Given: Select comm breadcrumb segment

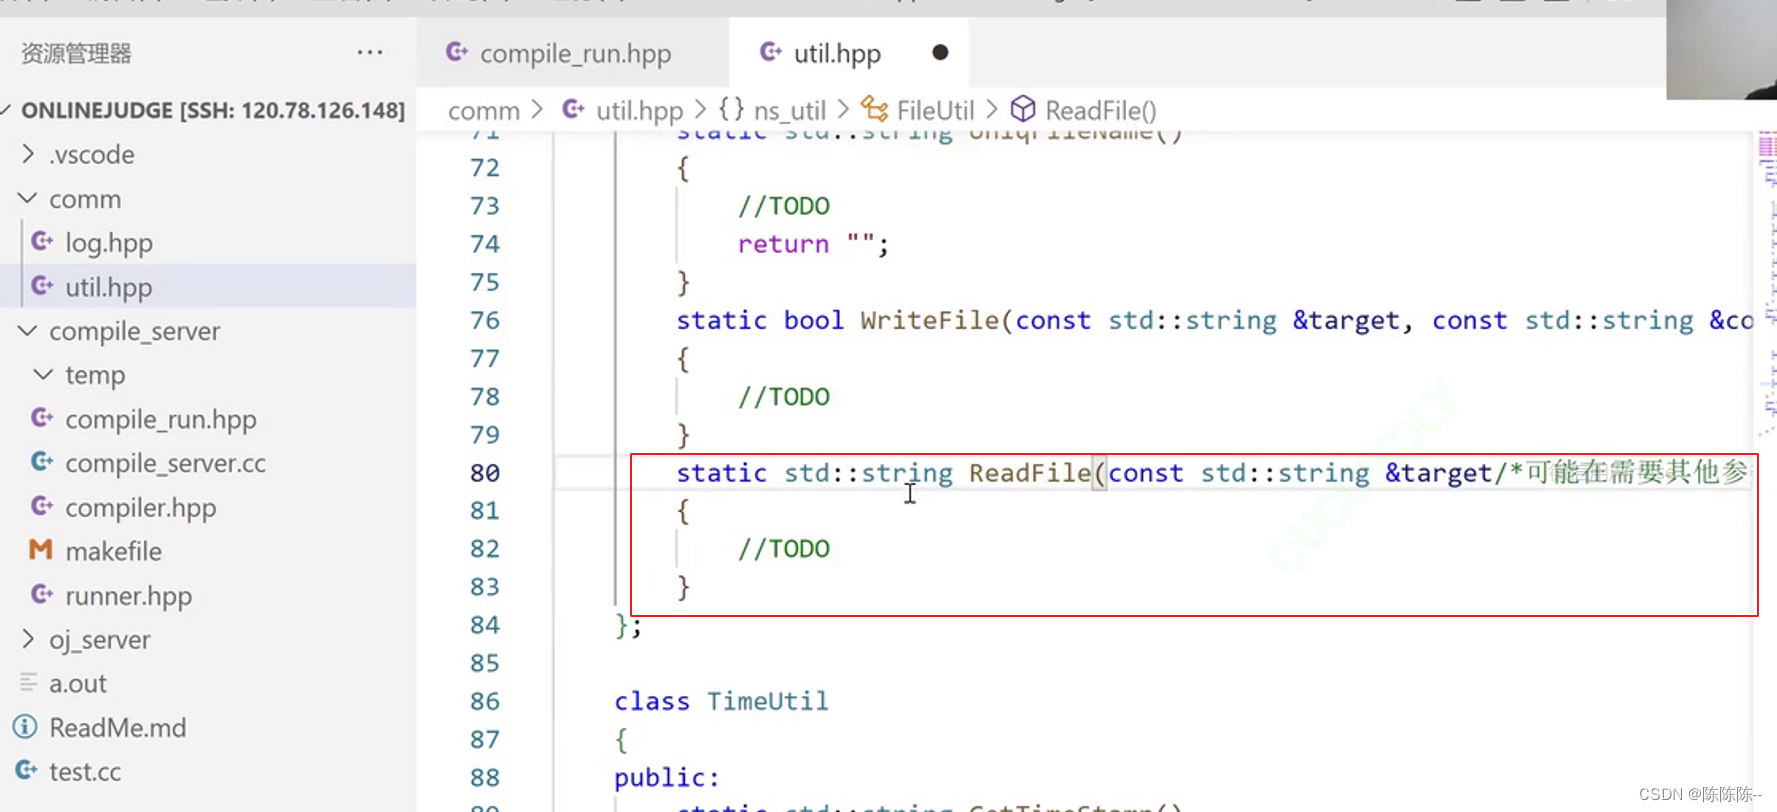Looking at the screenshot, I should (484, 110).
